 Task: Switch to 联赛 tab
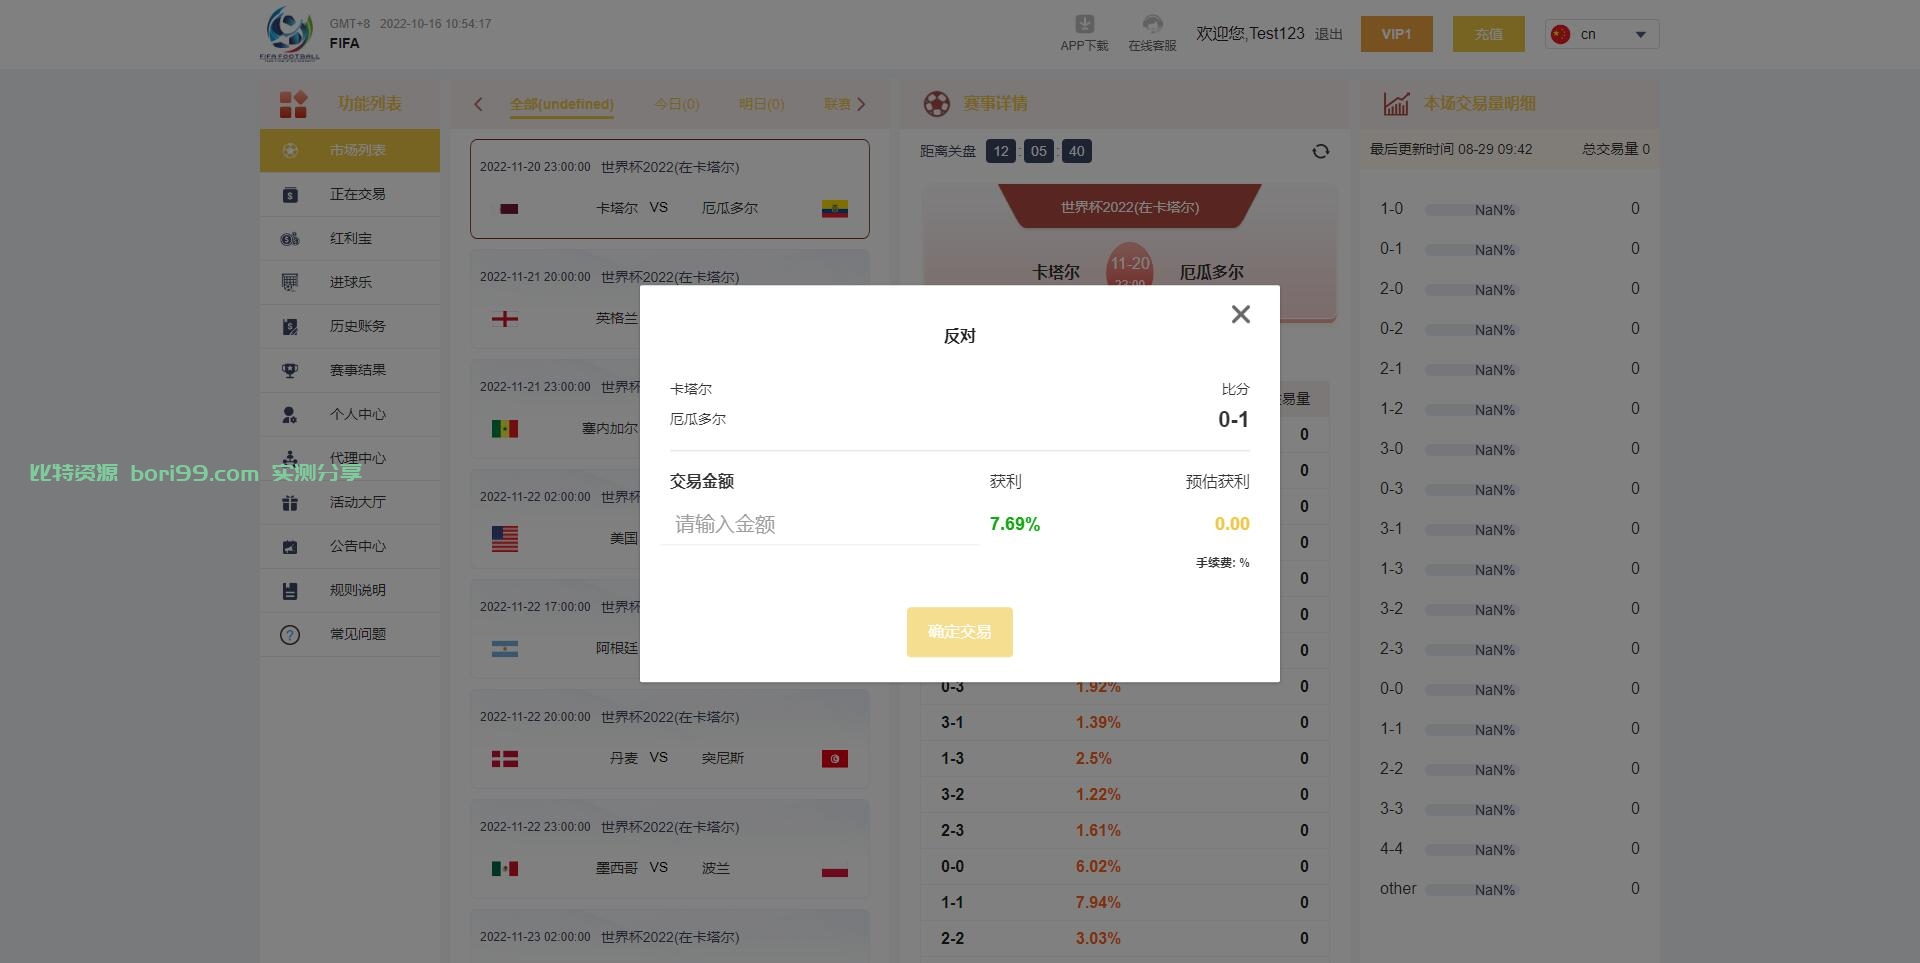837,104
